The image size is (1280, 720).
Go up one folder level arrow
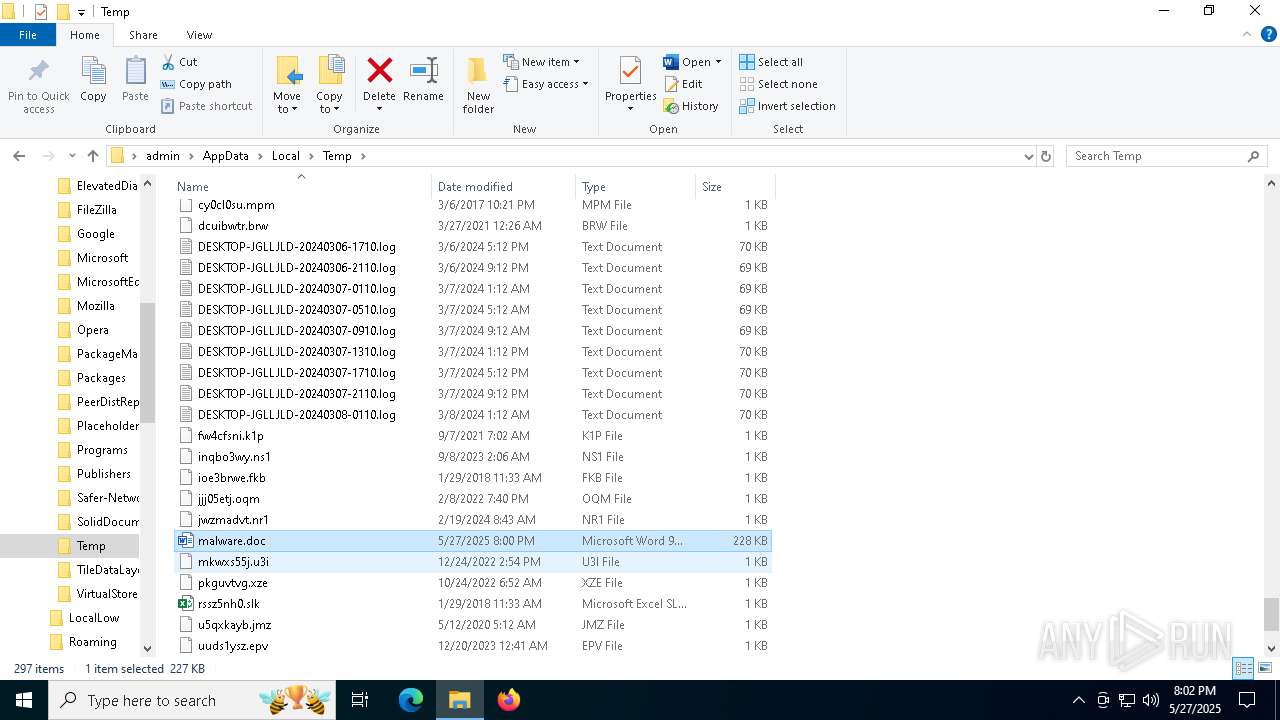(93, 156)
